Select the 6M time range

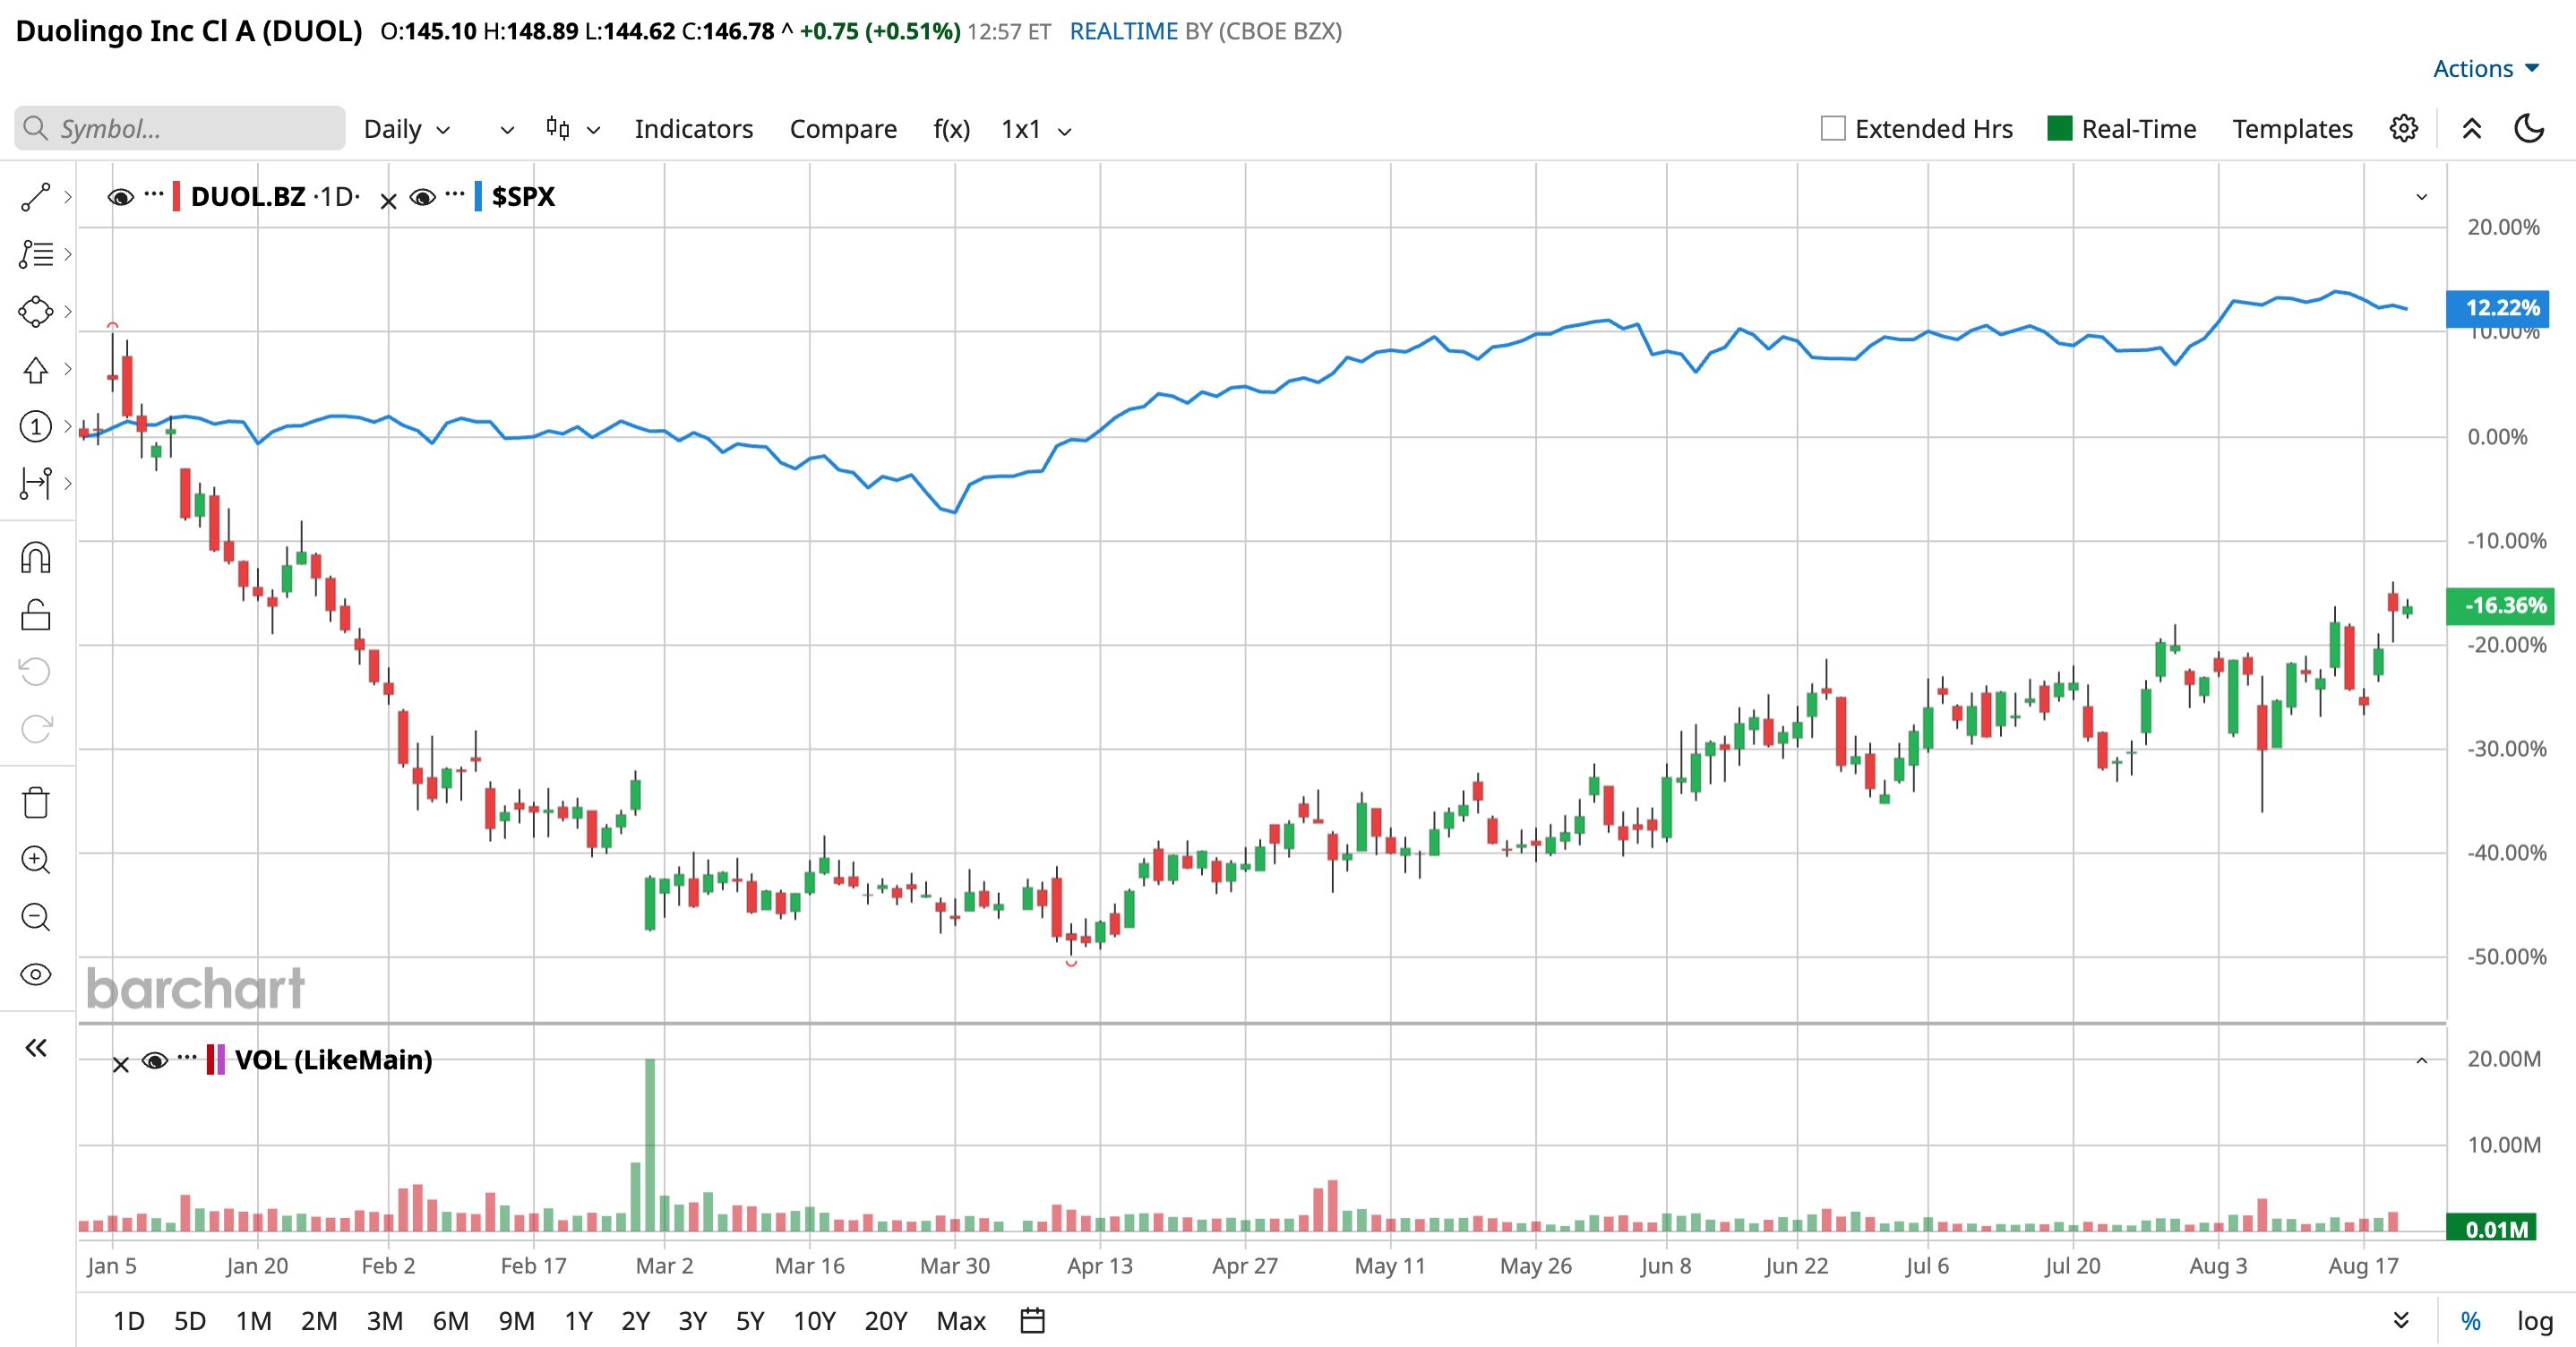point(450,1321)
